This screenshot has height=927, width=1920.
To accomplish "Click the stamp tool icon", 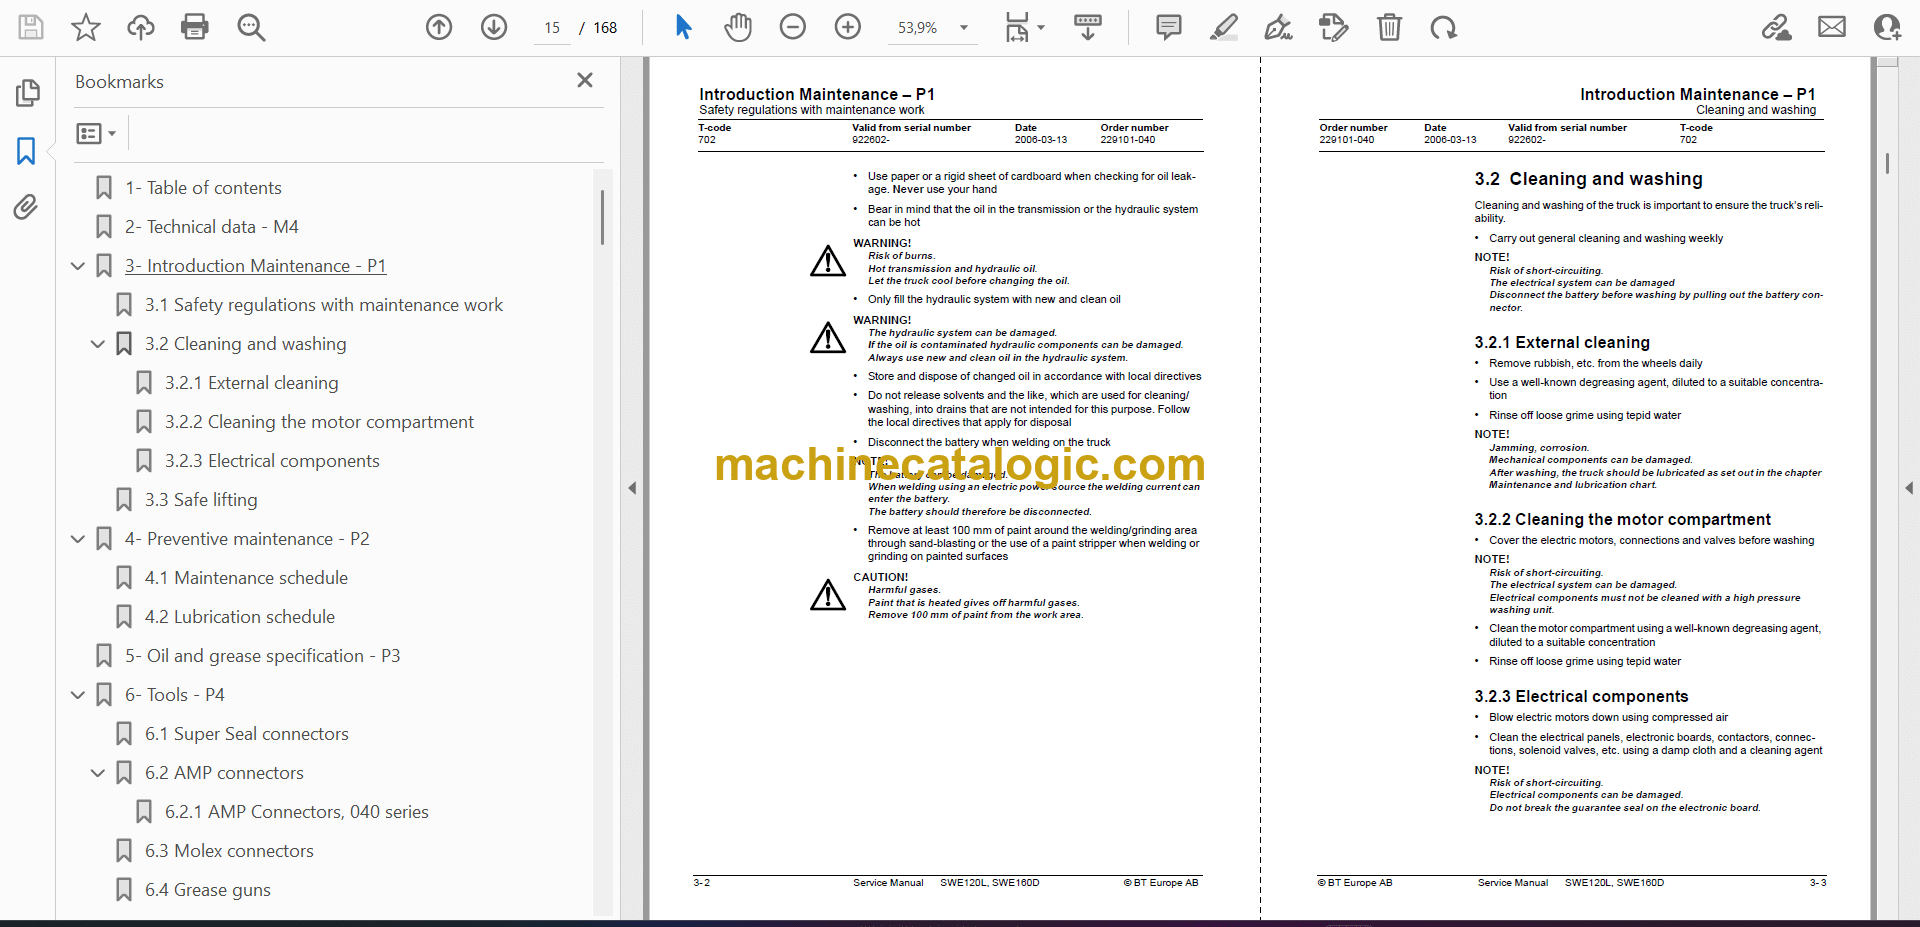I will pos(1333,27).
